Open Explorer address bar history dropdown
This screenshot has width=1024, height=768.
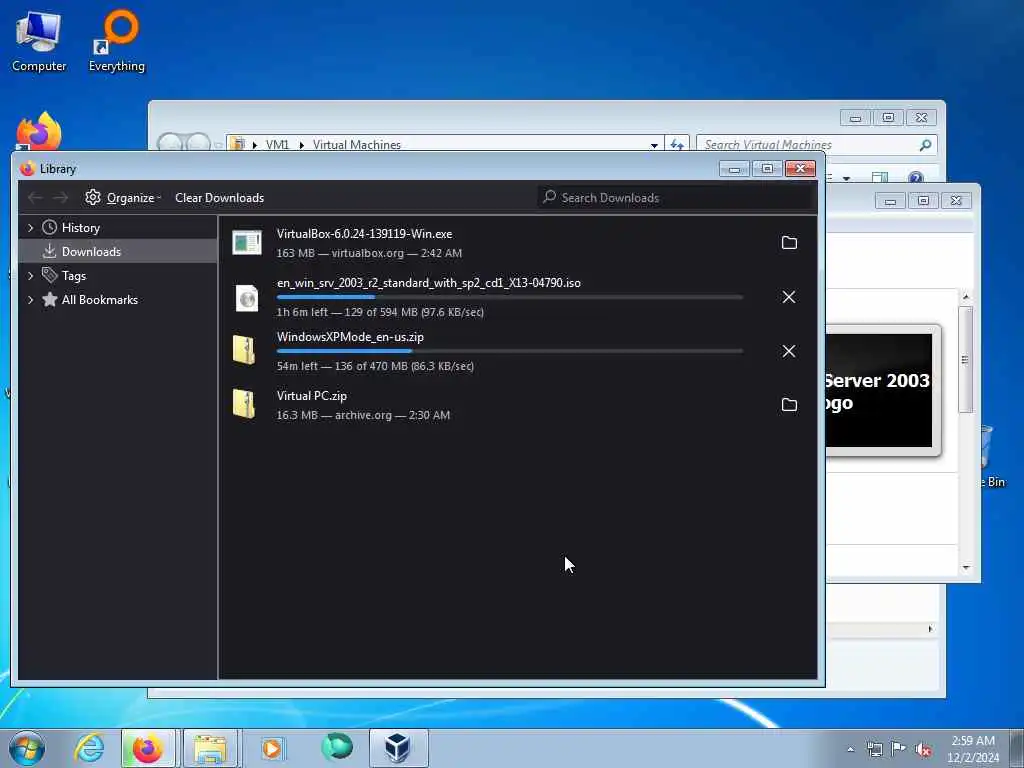654,144
